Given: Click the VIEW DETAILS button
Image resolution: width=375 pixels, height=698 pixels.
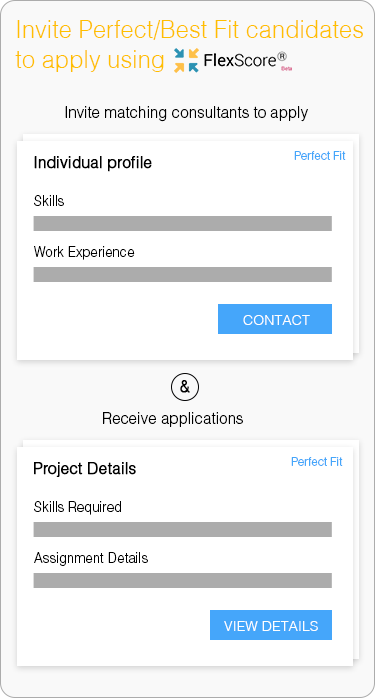Looking at the screenshot, I should pyautogui.click(x=271, y=625).
